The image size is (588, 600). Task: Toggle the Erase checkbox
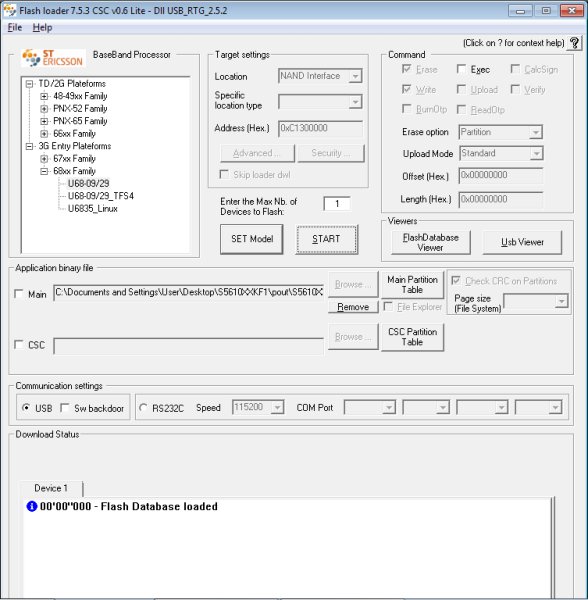point(406,69)
